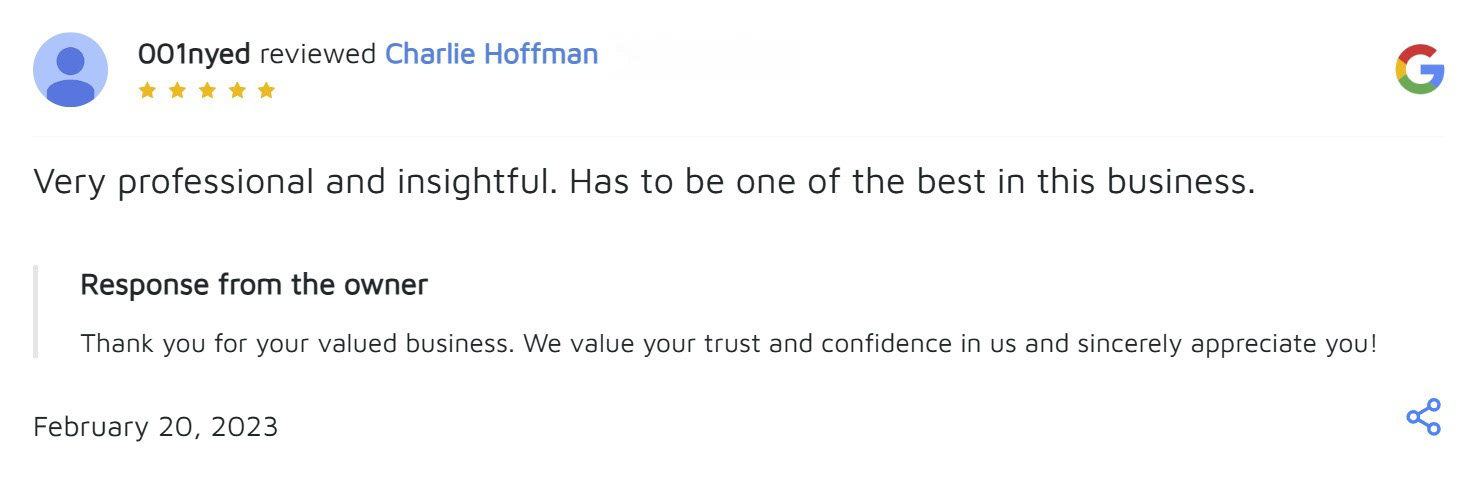Click the third rating star
Image resolution: width=1479 pixels, height=478 pixels.
pos(207,90)
